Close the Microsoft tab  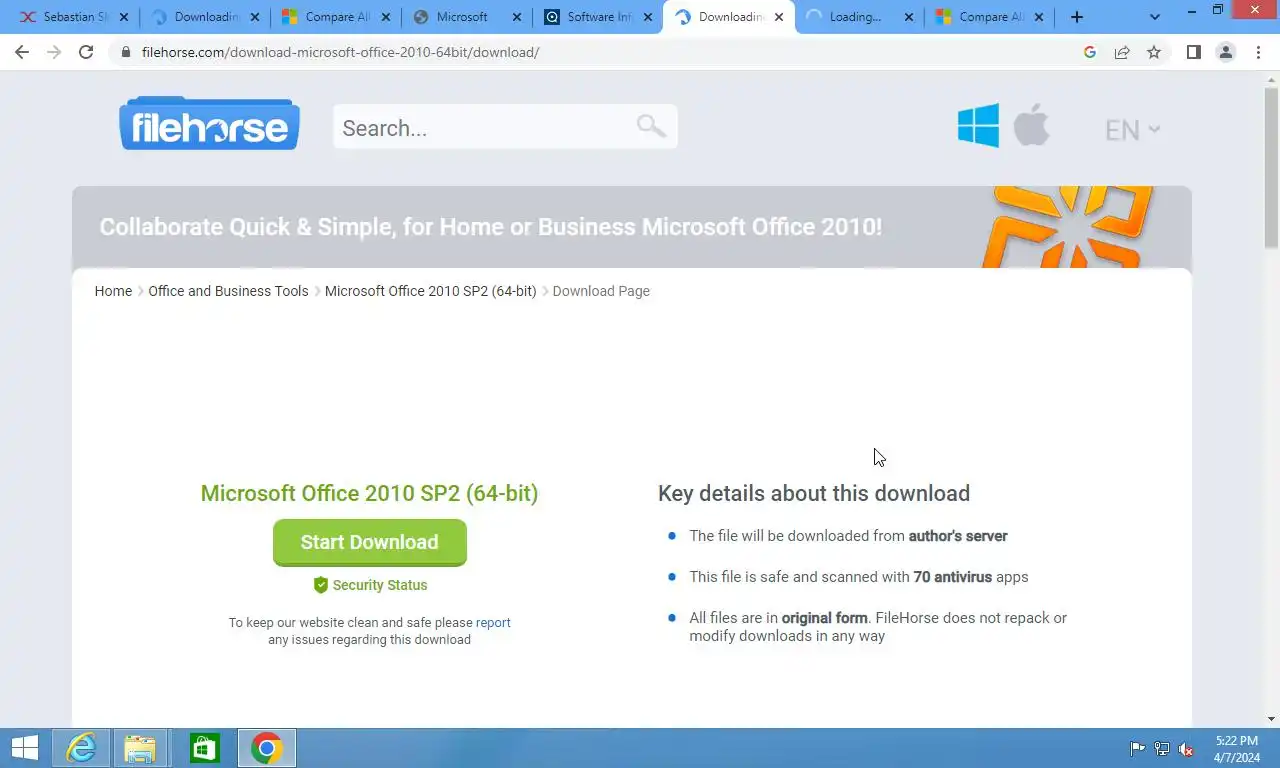(517, 17)
